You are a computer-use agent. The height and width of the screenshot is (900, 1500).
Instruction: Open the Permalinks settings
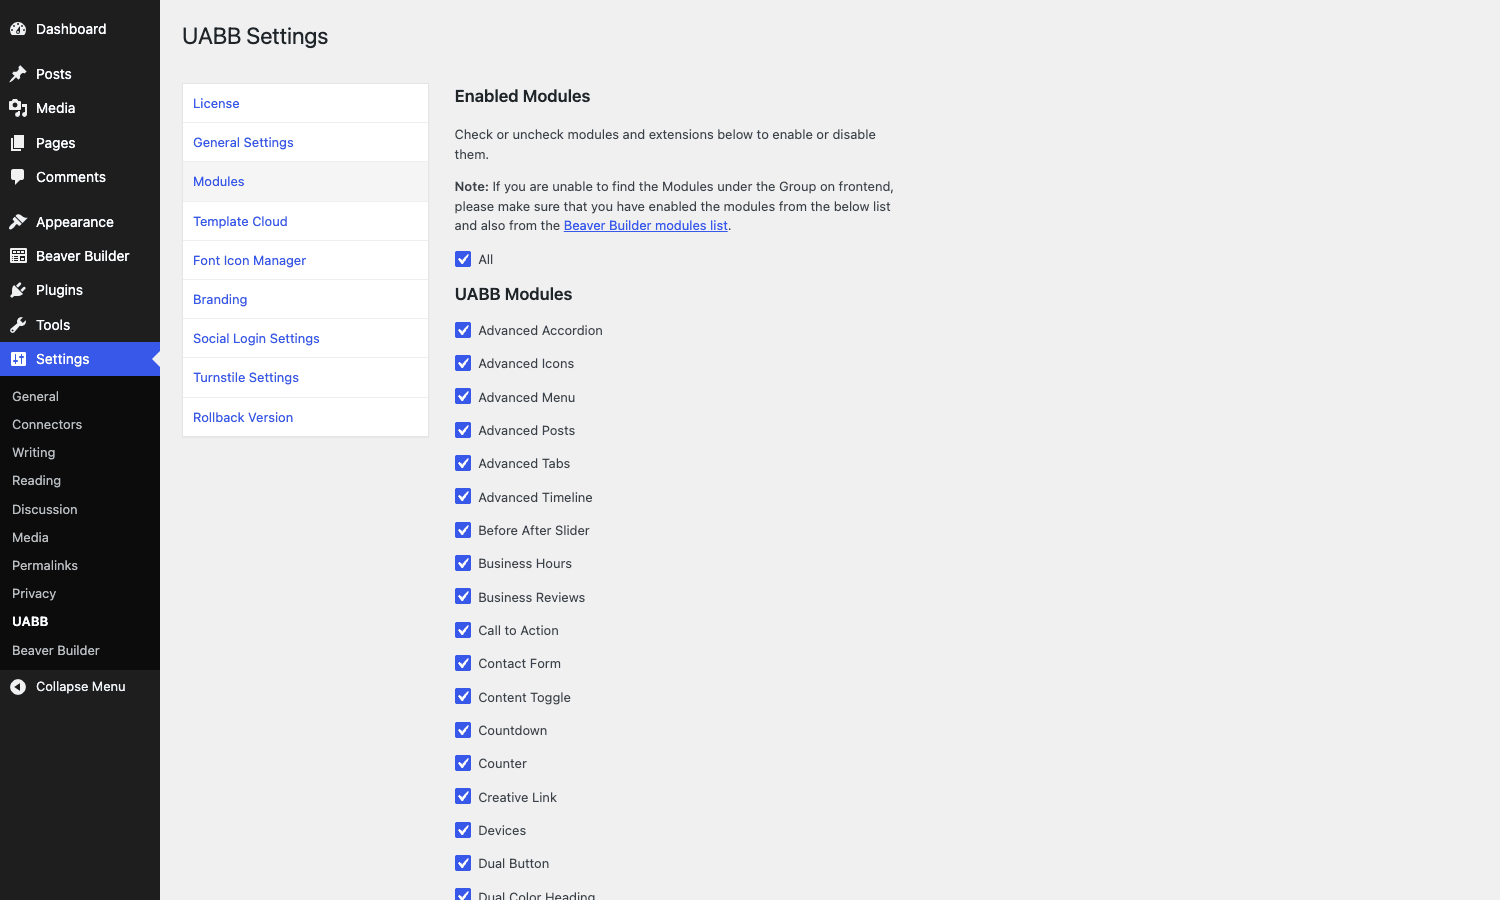click(80, 565)
